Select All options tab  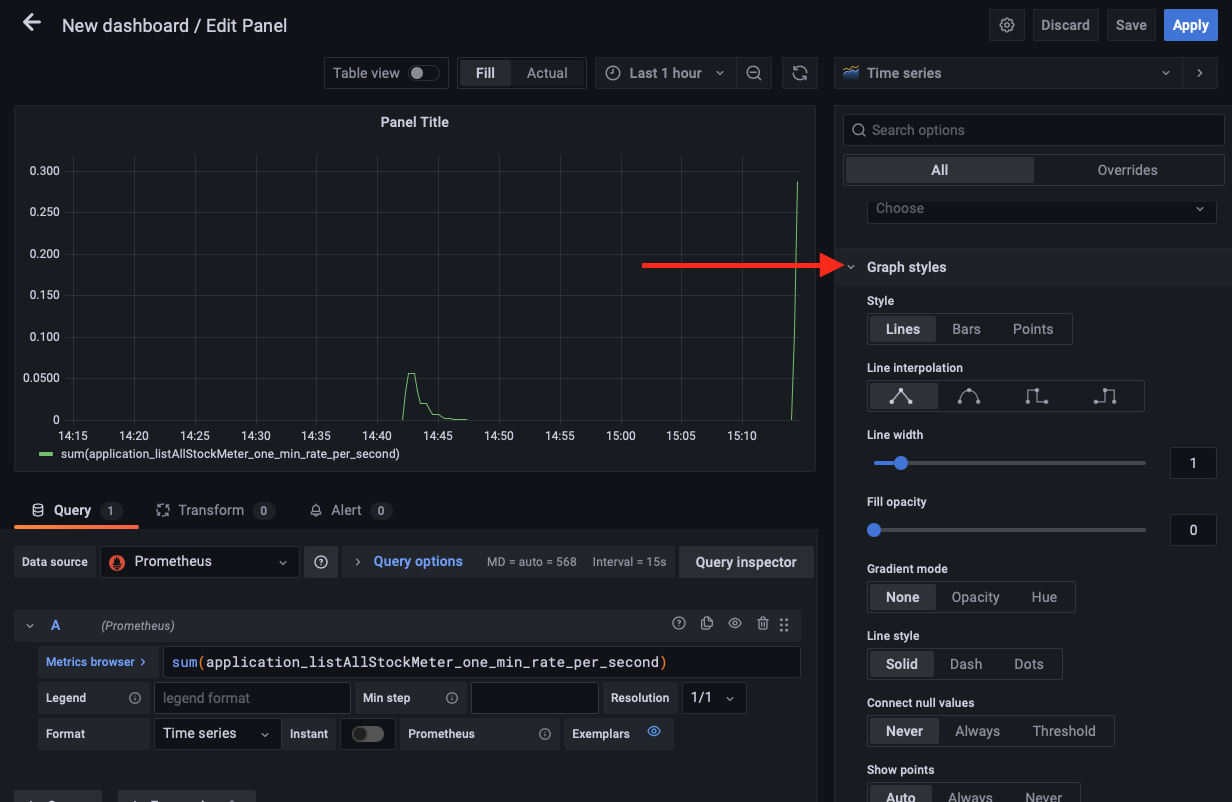[x=939, y=170]
